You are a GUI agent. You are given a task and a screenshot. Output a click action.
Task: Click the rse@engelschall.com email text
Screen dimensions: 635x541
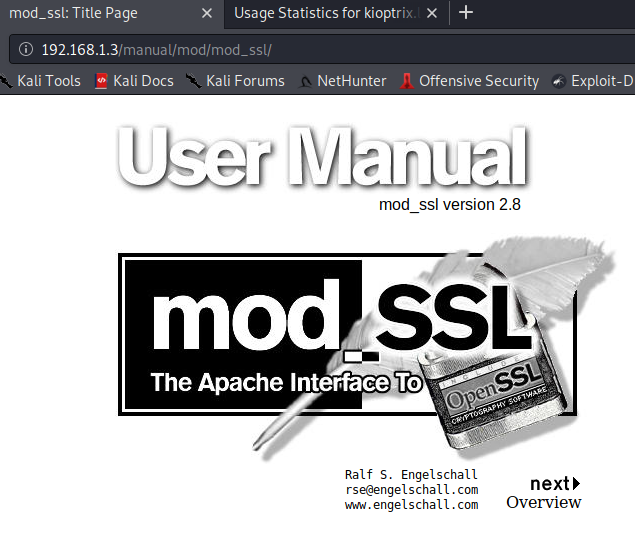click(x=411, y=490)
